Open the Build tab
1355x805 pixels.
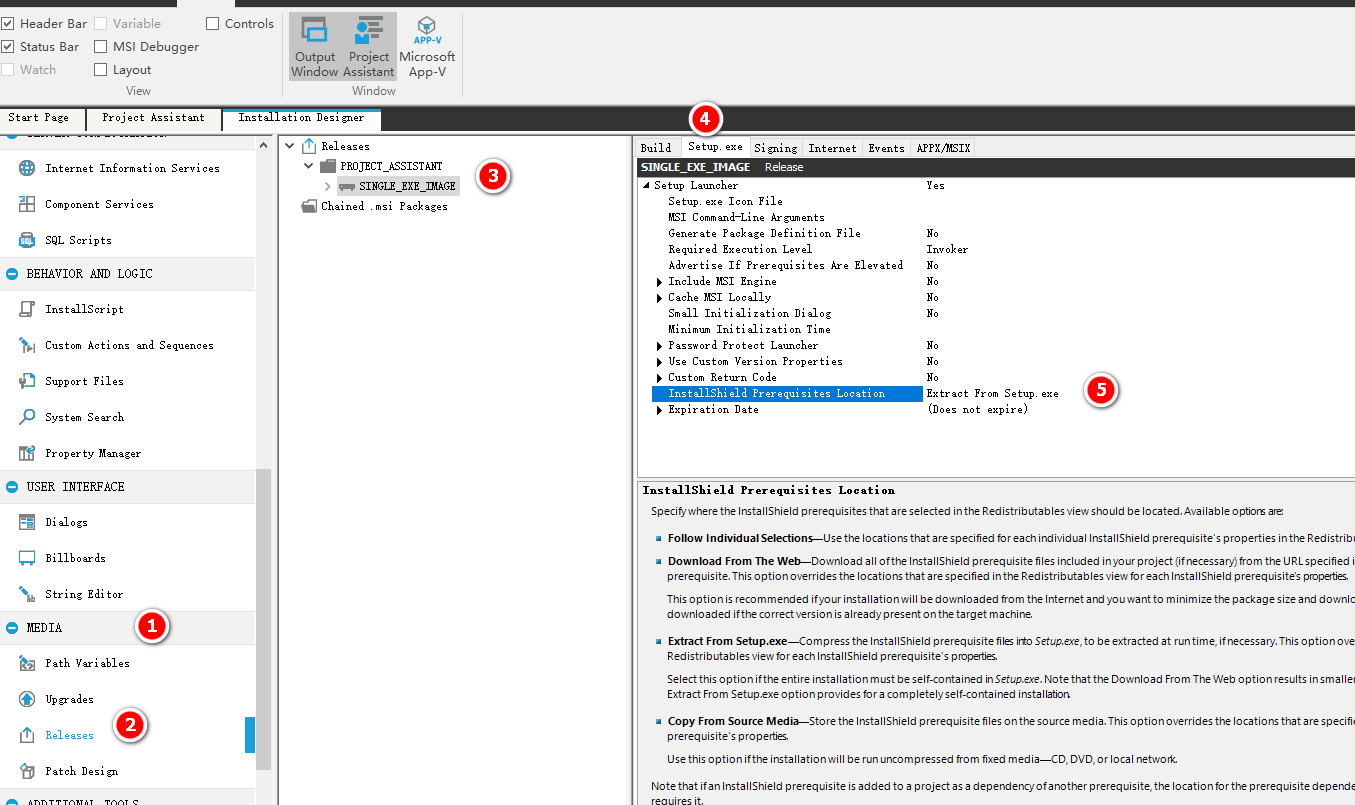[x=656, y=147]
